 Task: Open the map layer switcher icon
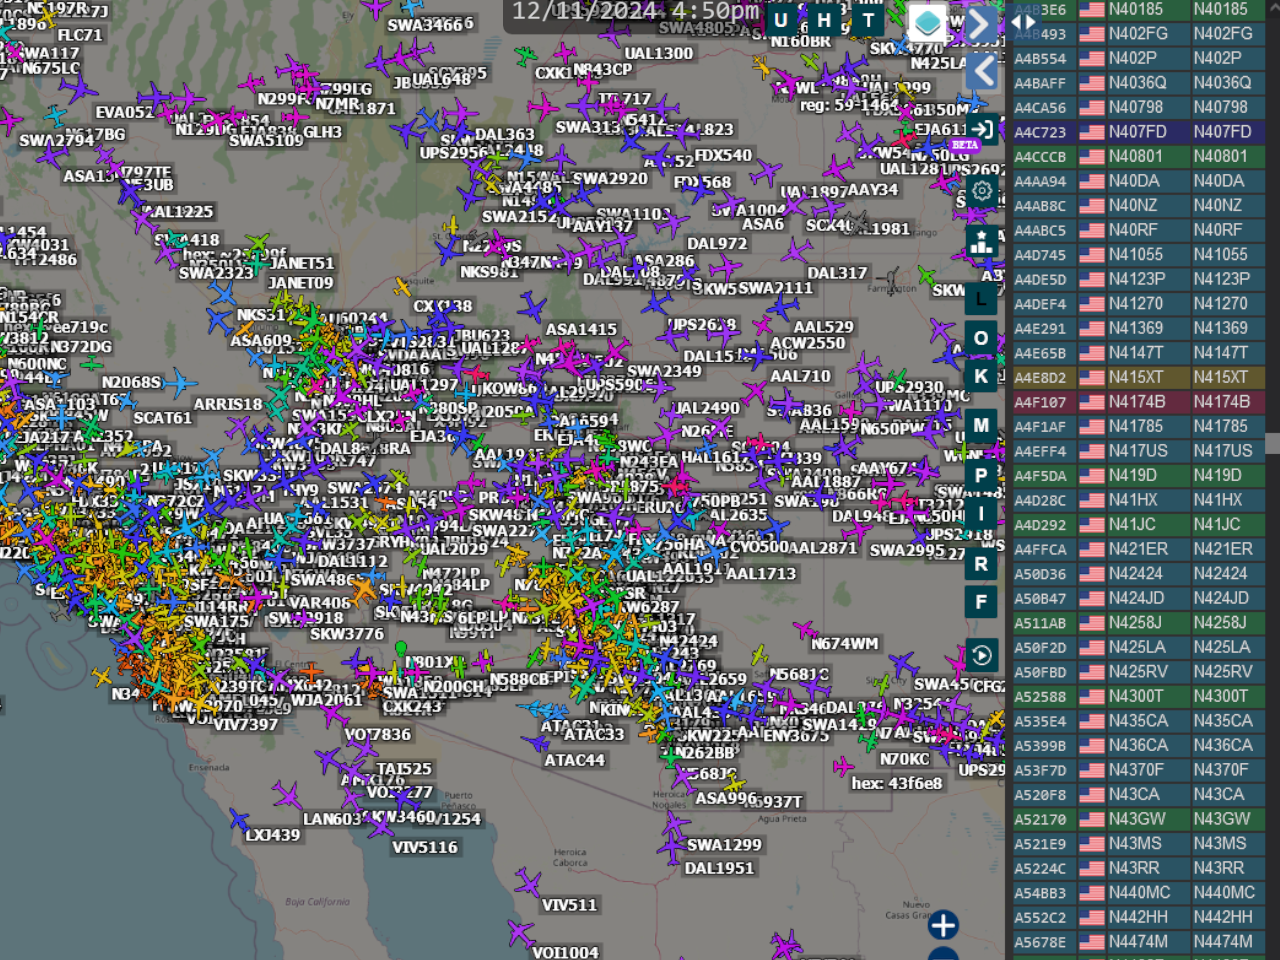[x=927, y=23]
